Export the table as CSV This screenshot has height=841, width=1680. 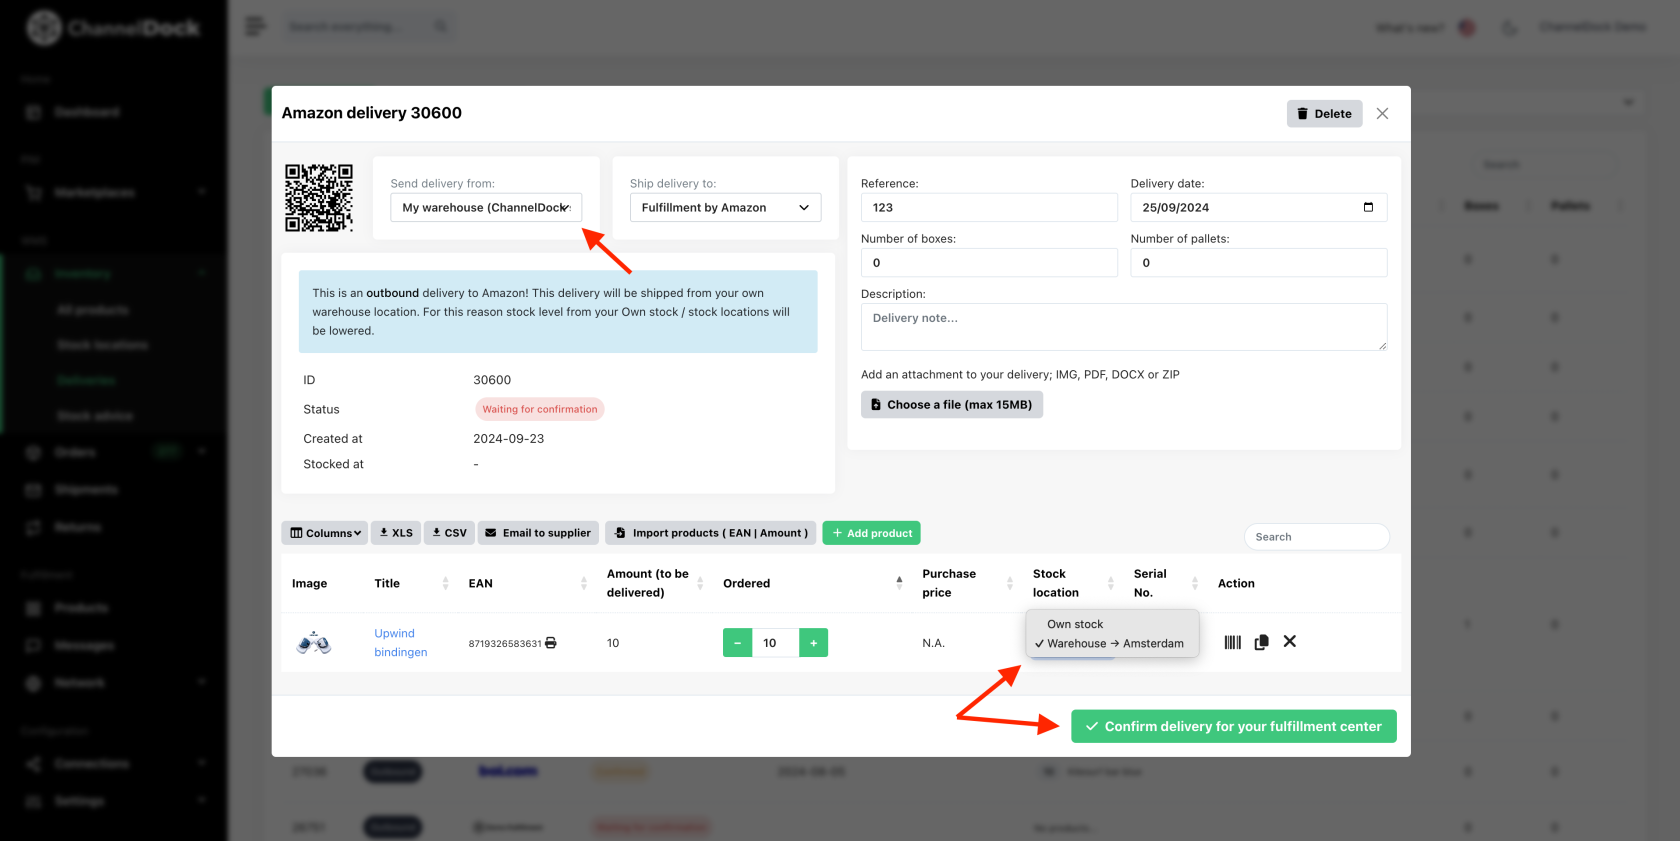click(449, 533)
